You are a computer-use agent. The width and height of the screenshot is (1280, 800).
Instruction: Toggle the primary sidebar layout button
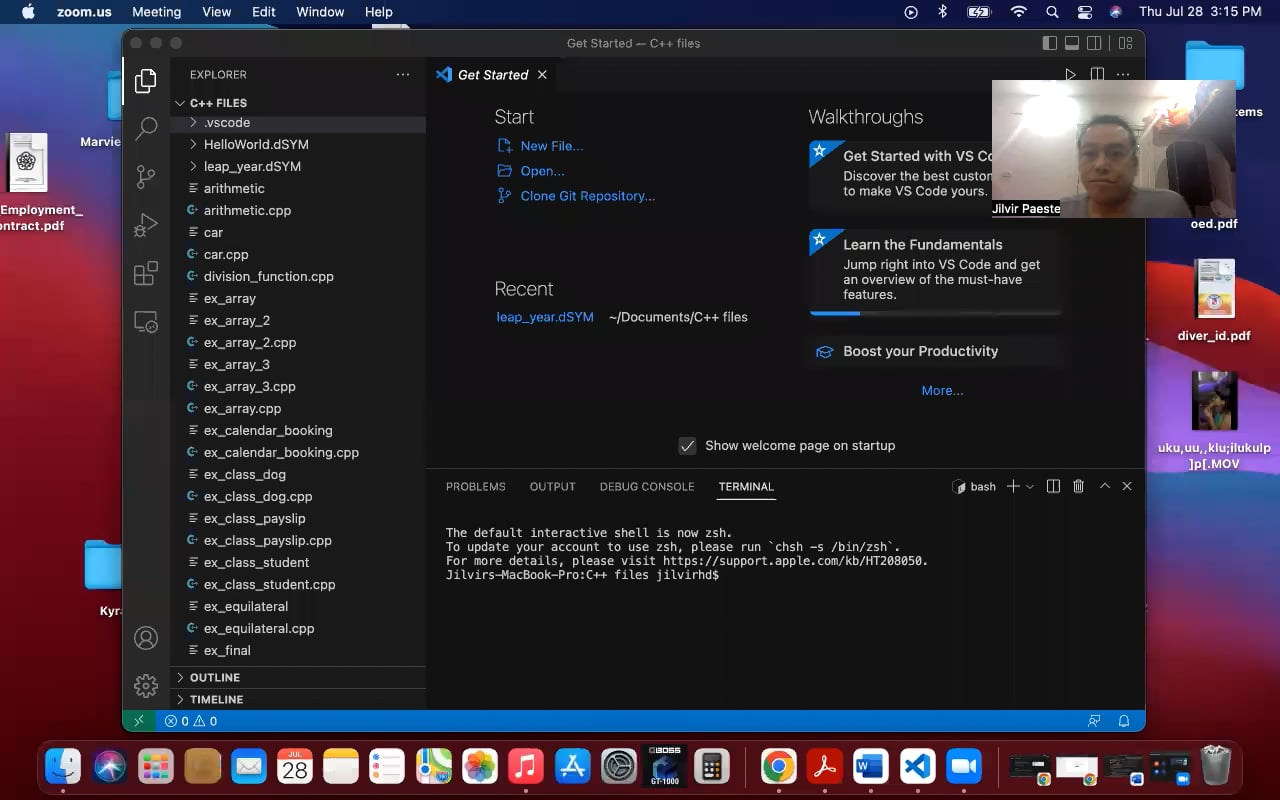(1049, 43)
